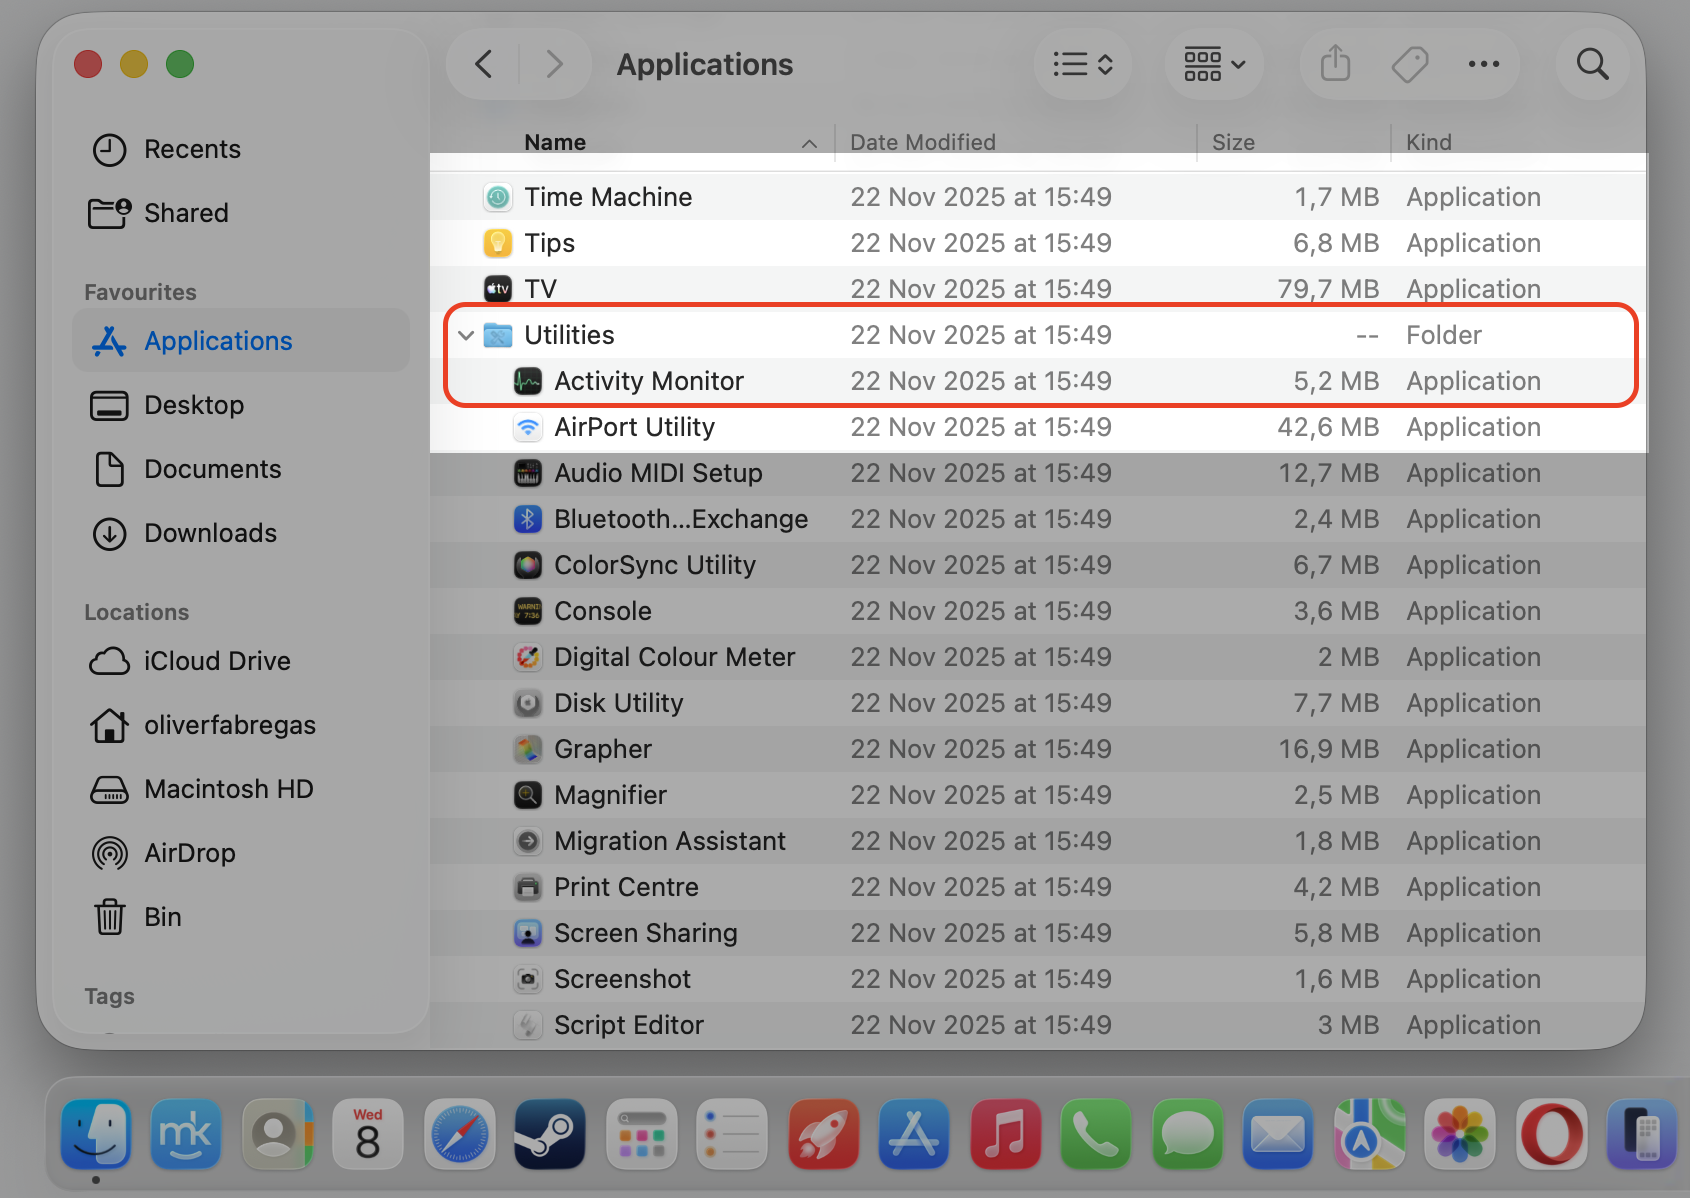Open the More actions ellipsis menu
The height and width of the screenshot is (1198, 1690).
(1484, 64)
